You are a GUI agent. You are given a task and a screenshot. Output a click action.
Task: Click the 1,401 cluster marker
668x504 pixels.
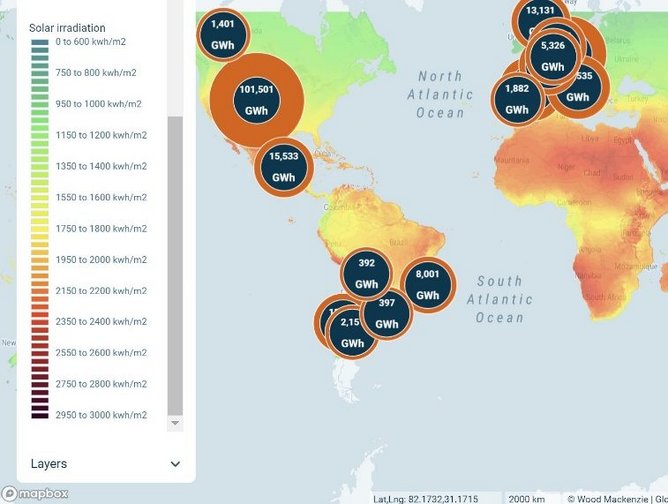tap(223, 34)
